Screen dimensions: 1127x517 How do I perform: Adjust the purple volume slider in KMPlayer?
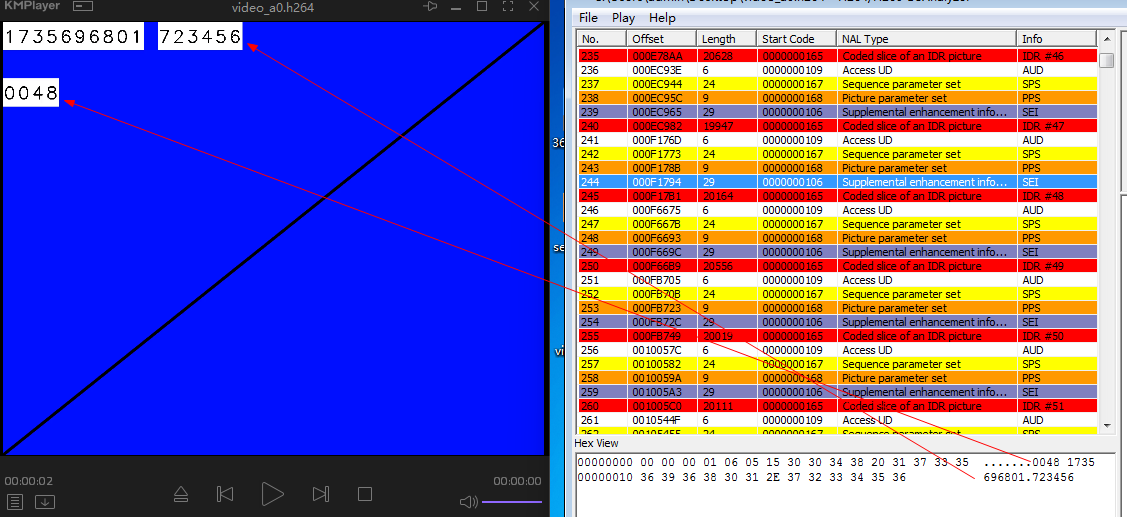click(x=512, y=501)
